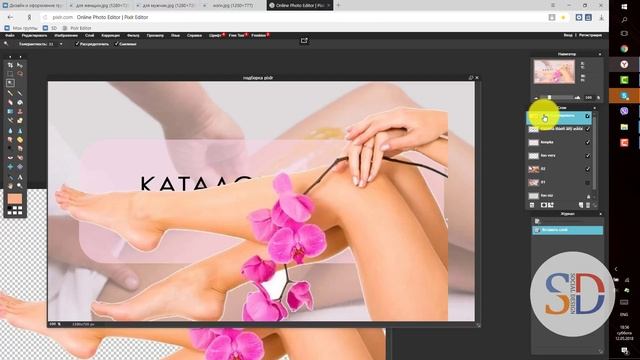
Task: Select the Pinch tool
Action: pos(20,167)
